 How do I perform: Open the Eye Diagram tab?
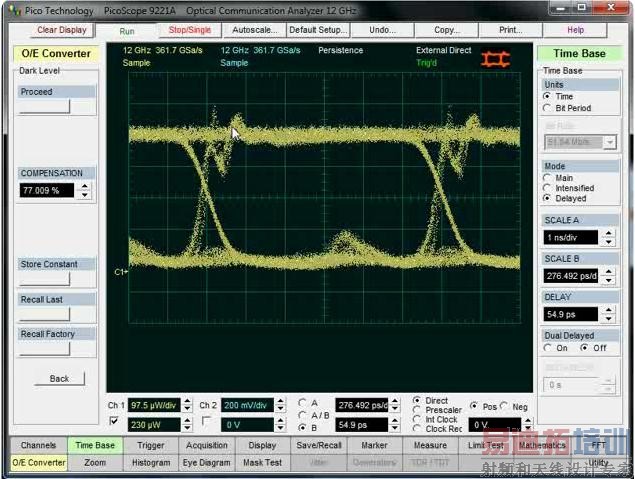click(207, 463)
